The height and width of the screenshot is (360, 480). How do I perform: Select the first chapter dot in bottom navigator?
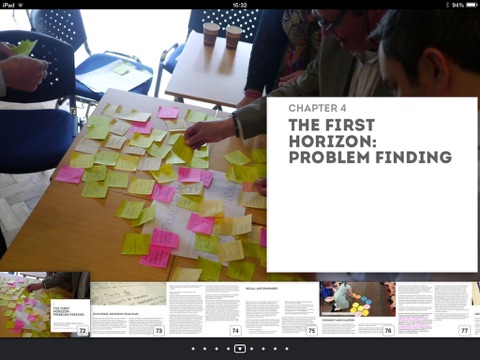click(193, 349)
